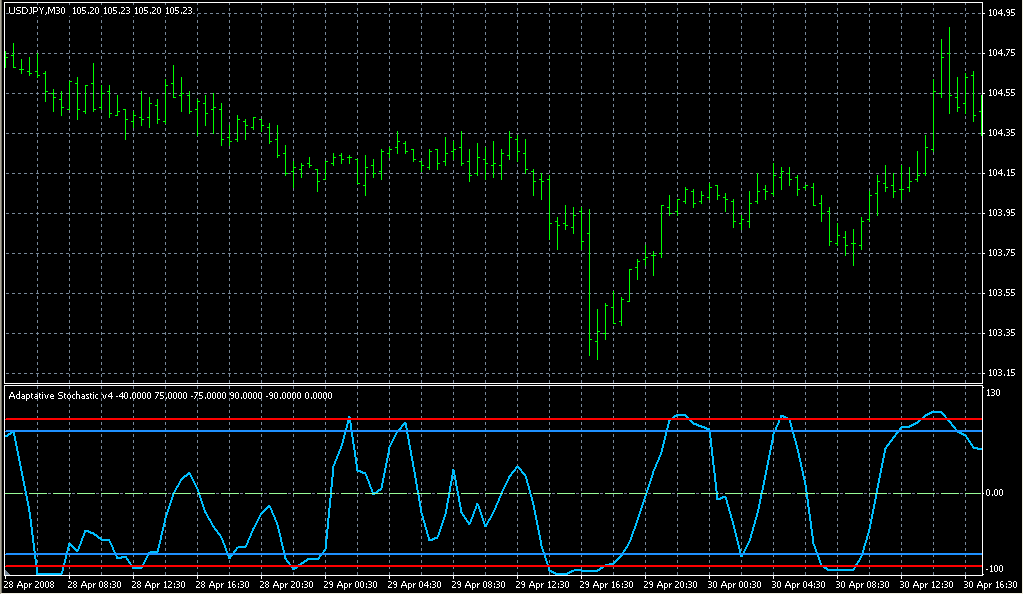The height and width of the screenshot is (594, 1024).
Task: Select the 30 Apr 08:30 time label
Action: [x=864, y=584]
